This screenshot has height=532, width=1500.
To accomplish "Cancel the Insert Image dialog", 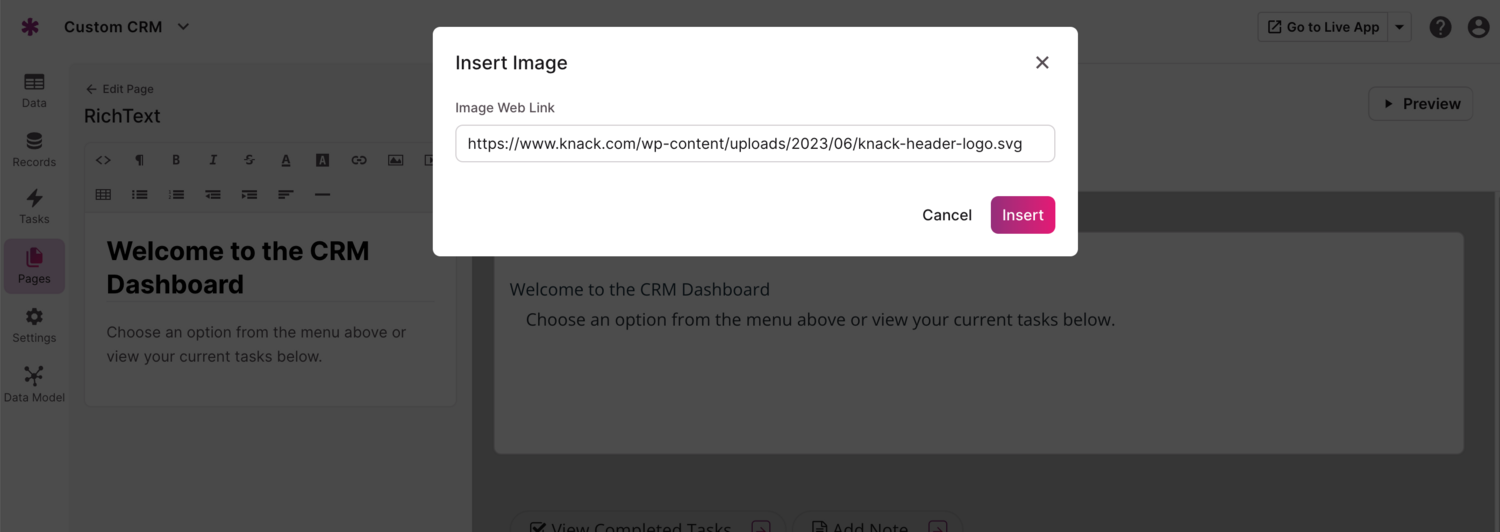I will [946, 215].
